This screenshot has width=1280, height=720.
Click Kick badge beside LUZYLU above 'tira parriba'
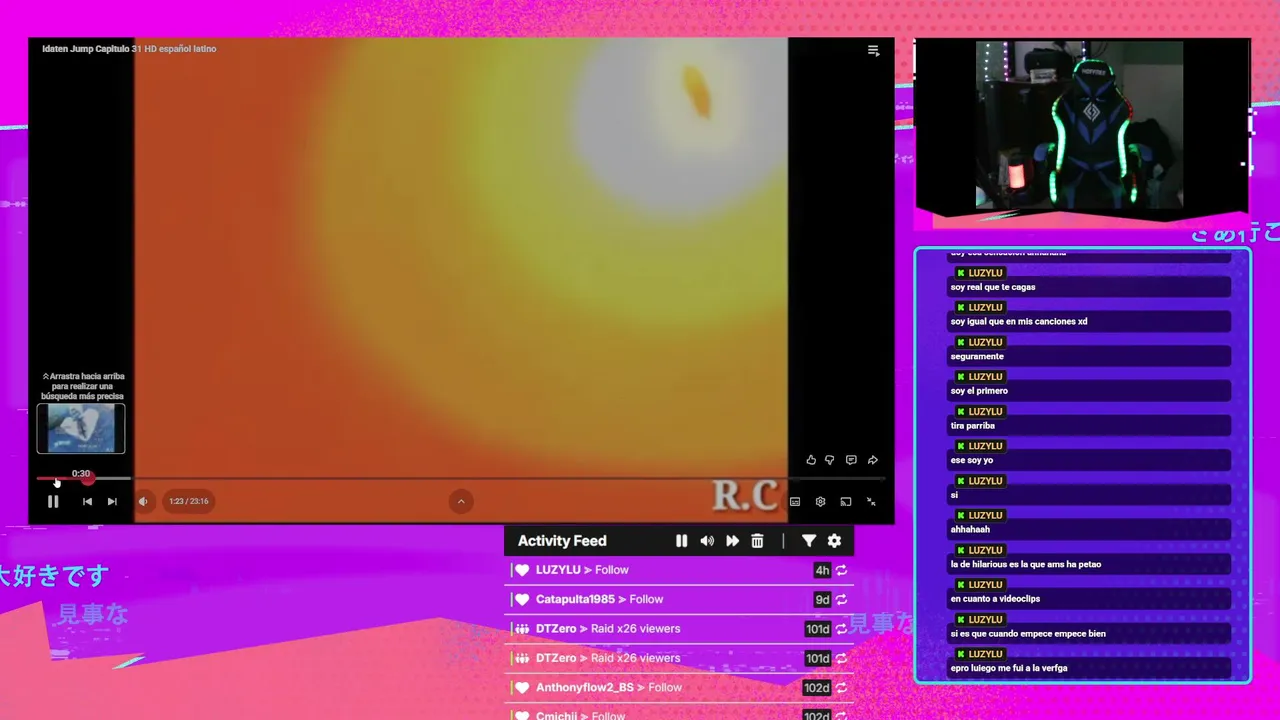click(x=961, y=412)
